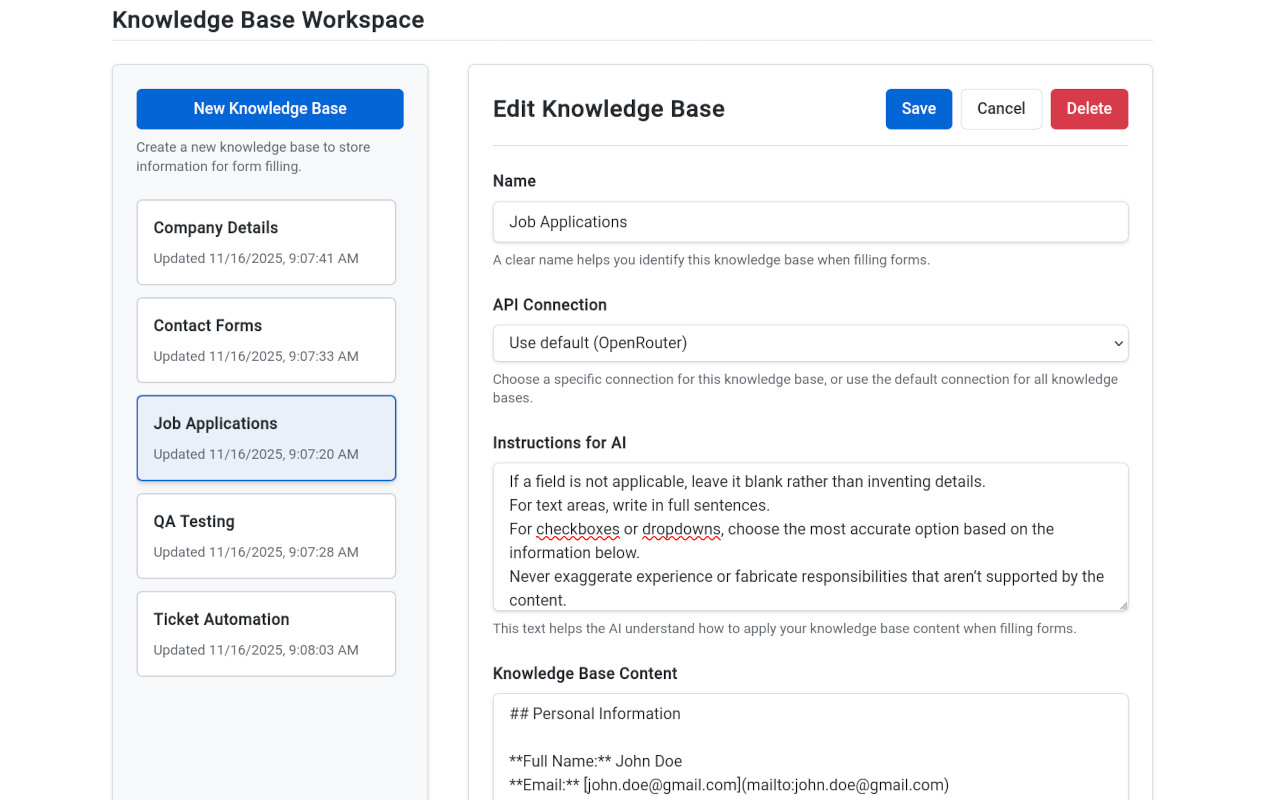Click the 'Instructions for AI' label
The image size is (1280, 800).
pyautogui.click(x=559, y=442)
